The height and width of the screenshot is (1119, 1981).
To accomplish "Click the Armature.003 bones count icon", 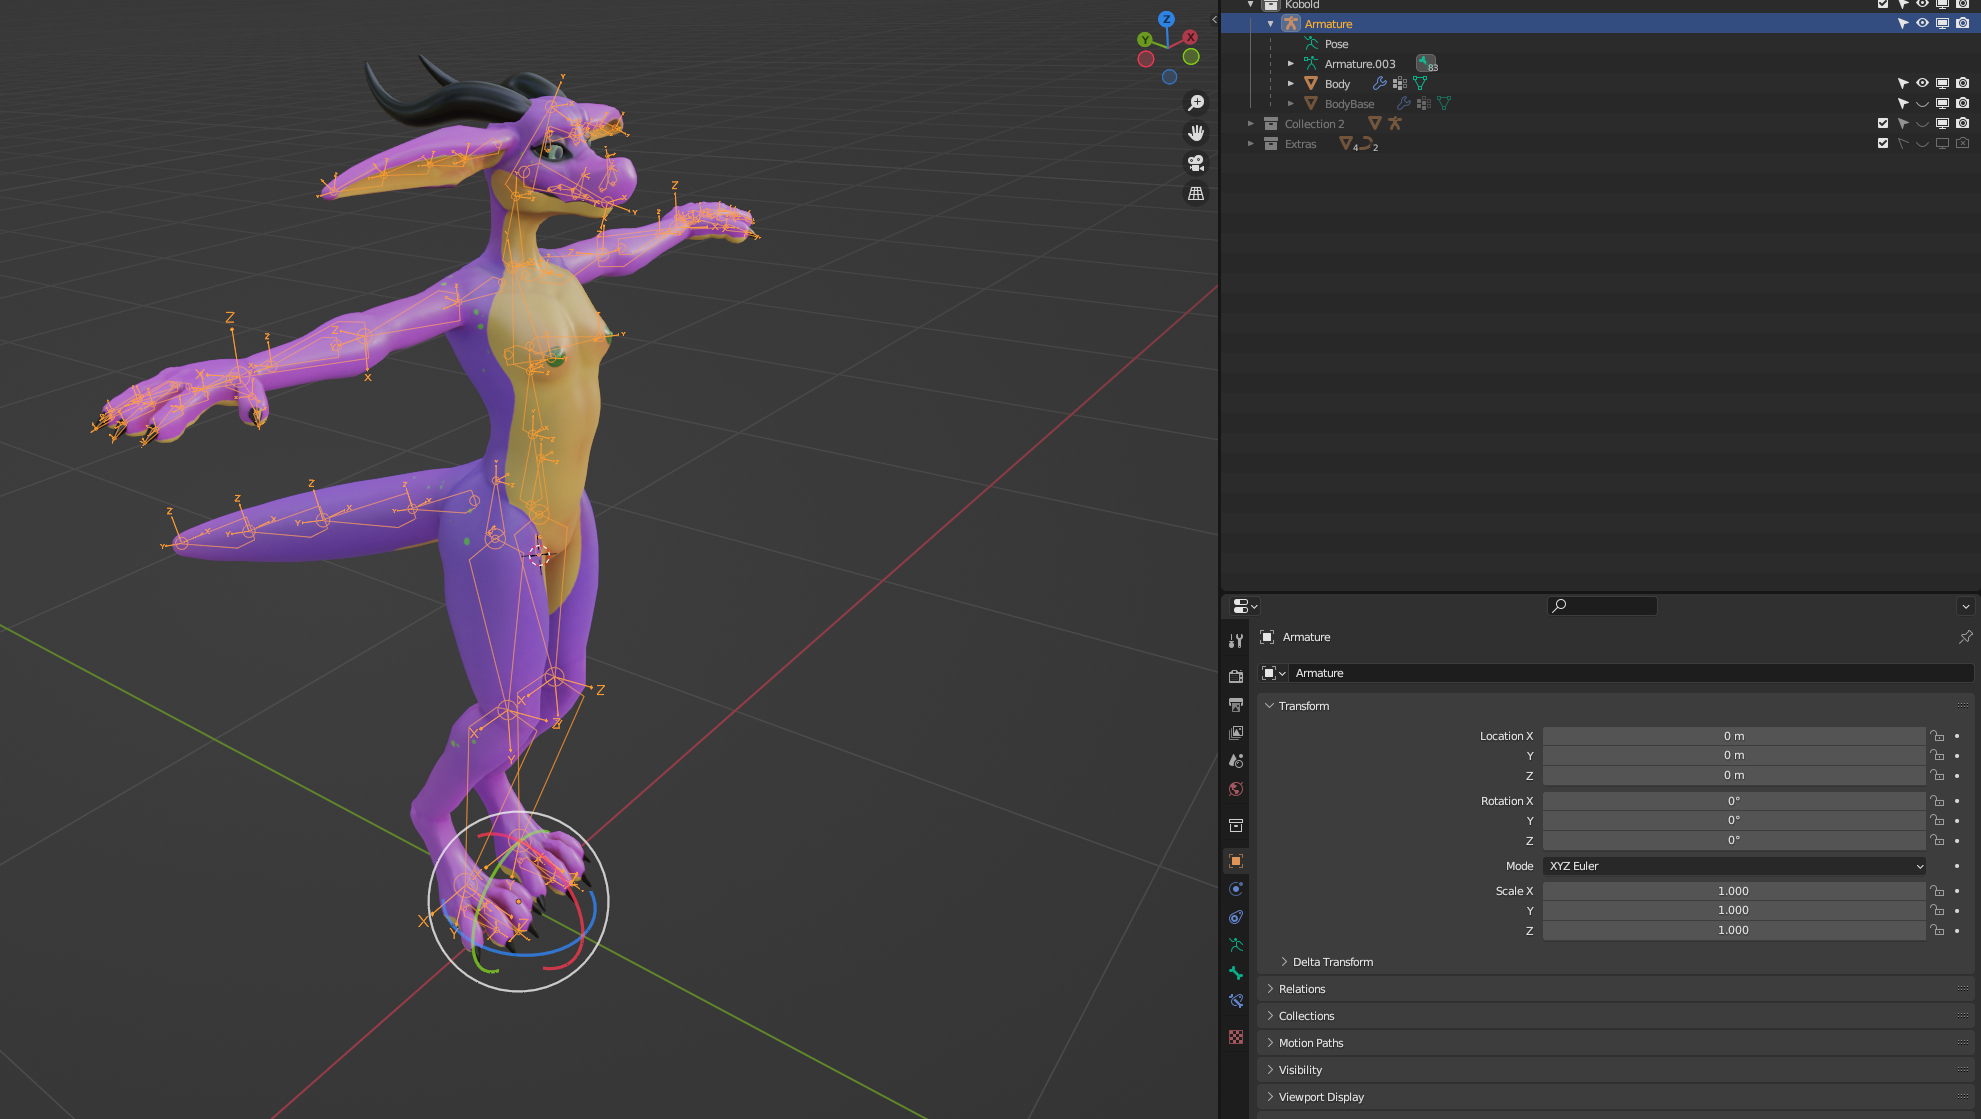I will click(1427, 64).
